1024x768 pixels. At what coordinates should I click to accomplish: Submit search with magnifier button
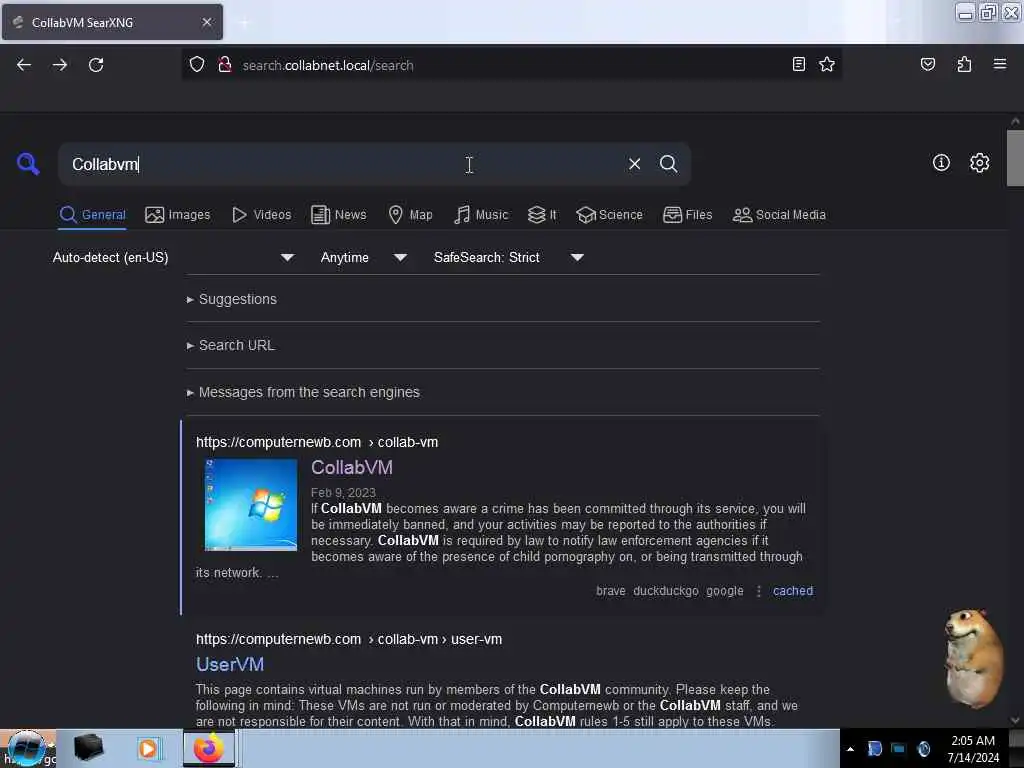tap(668, 164)
